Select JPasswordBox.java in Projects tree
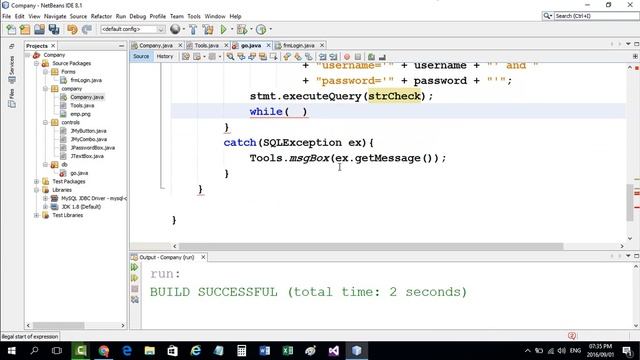640x360 pixels. 93,148
